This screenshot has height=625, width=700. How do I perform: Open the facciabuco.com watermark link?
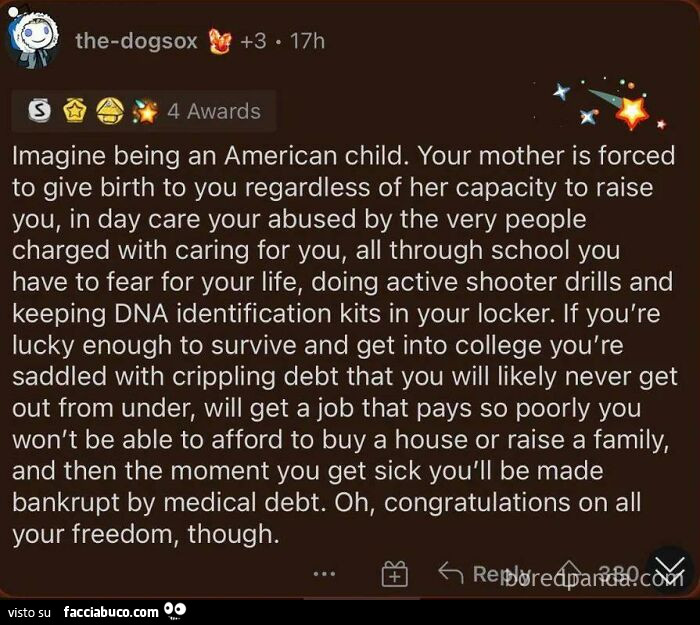pyautogui.click(x=110, y=610)
